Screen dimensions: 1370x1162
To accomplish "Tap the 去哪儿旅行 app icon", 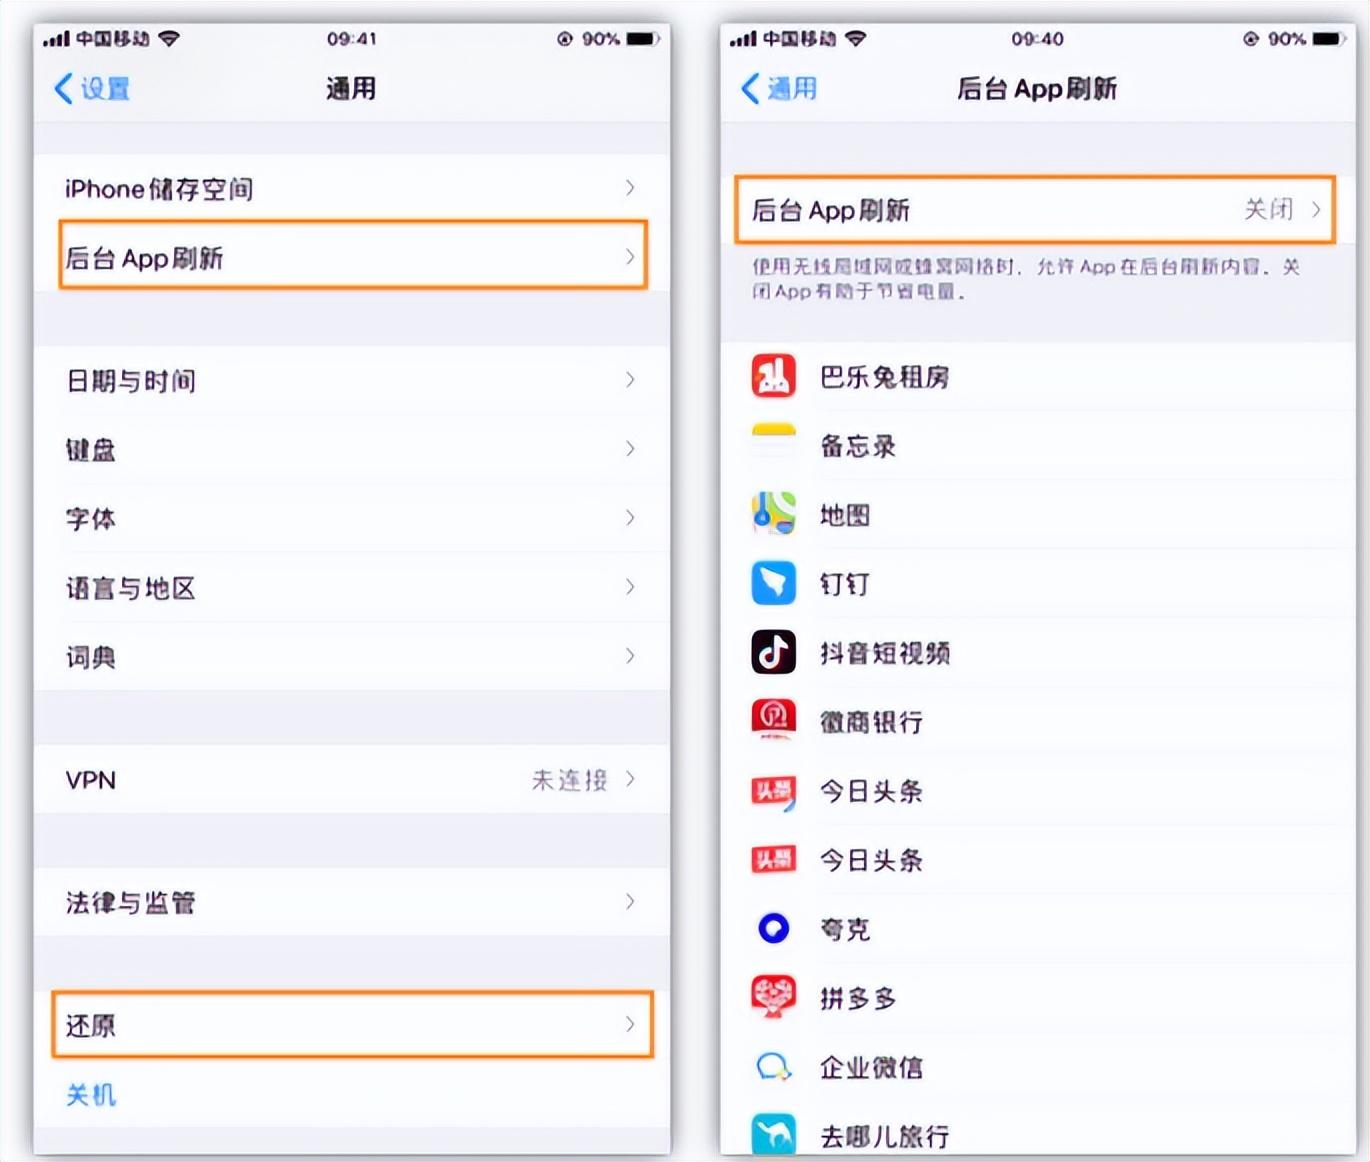I will coord(773,1135).
